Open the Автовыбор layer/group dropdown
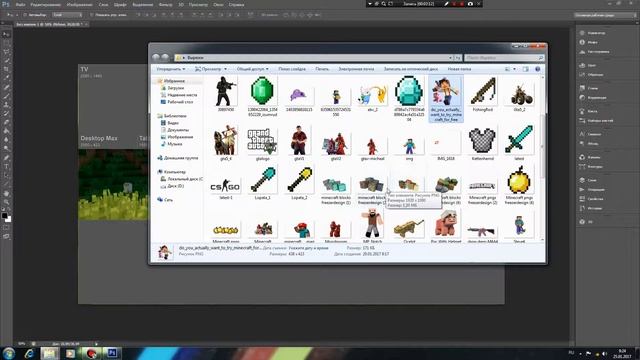The height and width of the screenshot is (360, 640). pos(67,15)
